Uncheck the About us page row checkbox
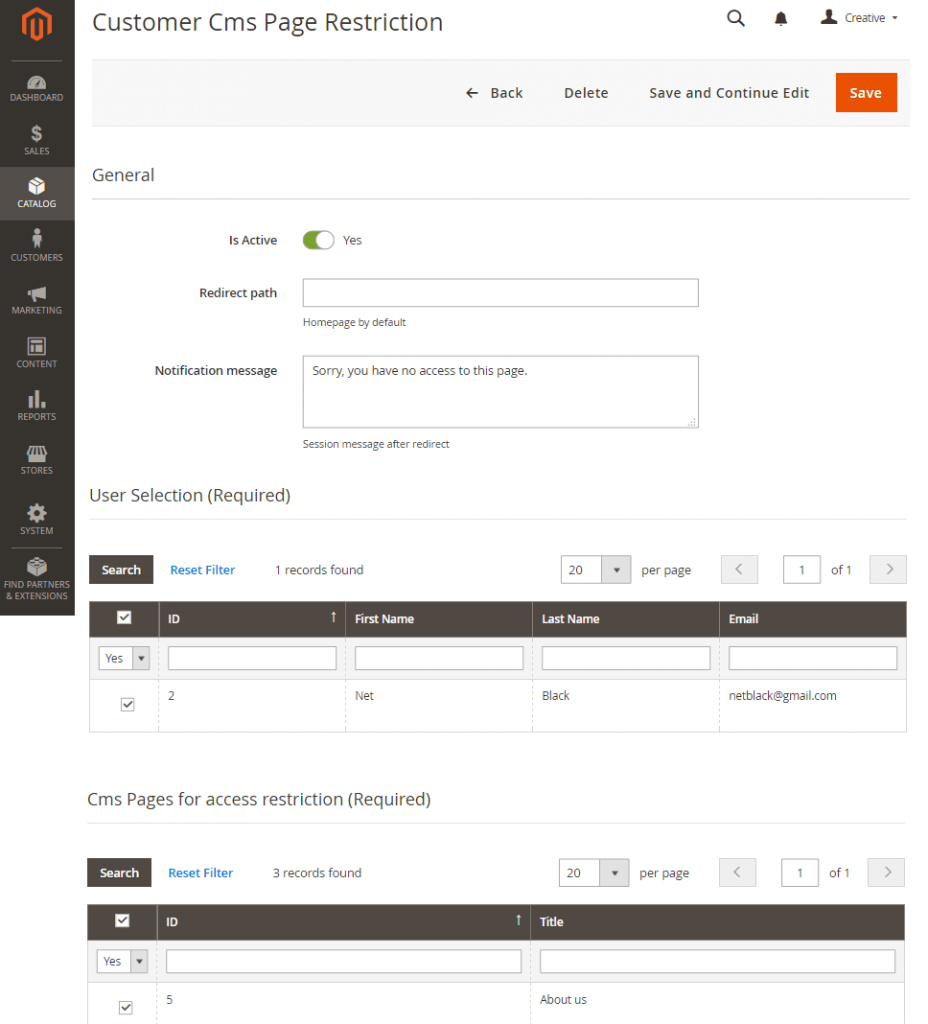The width and height of the screenshot is (928, 1024). coord(125,1007)
